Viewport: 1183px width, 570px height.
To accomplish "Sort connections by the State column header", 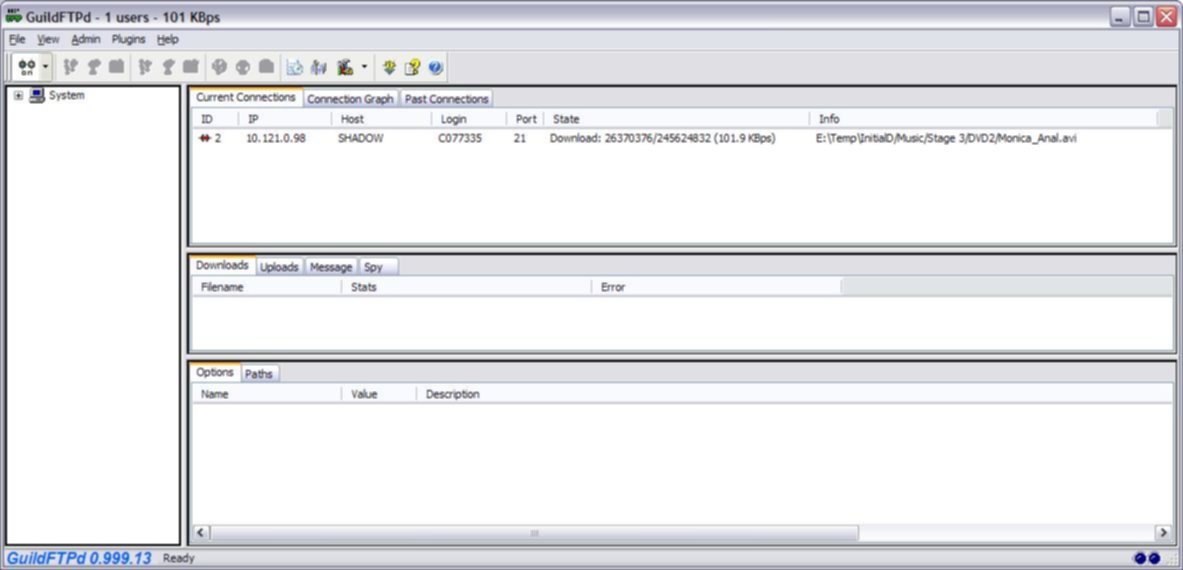I will [x=677, y=119].
